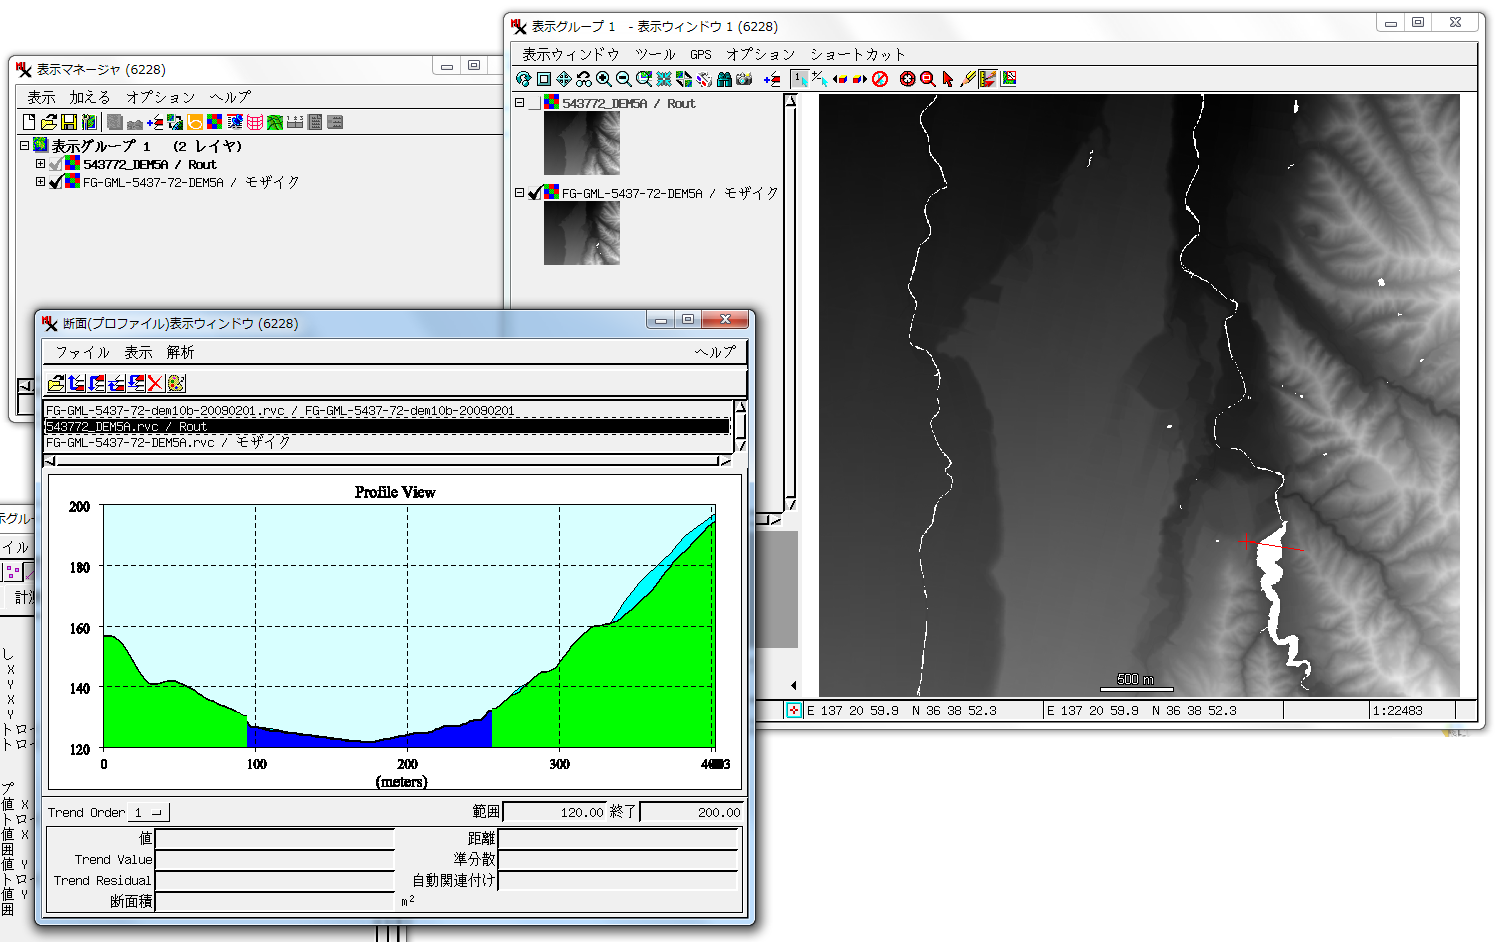Toggle visibility checkbox of FG-GML-5437-72-DEM5A in Display Manager
This screenshot has width=1499, height=942.
point(56,182)
